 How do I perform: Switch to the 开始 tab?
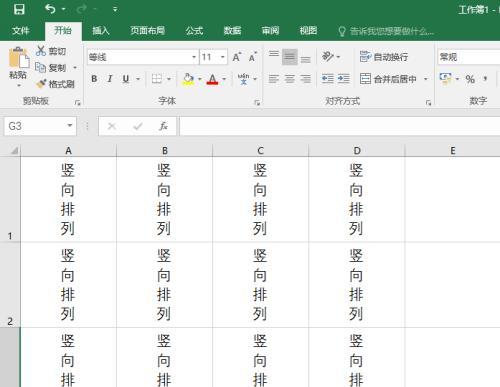click(x=63, y=31)
